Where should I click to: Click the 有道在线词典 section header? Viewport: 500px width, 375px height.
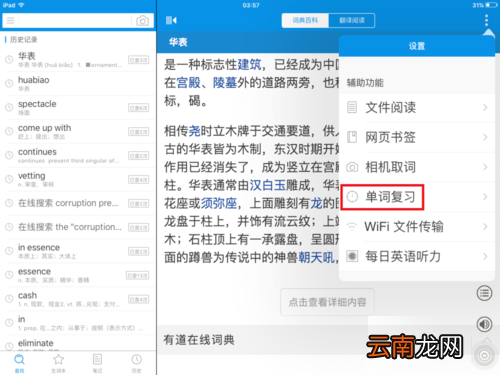click(x=199, y=340)
